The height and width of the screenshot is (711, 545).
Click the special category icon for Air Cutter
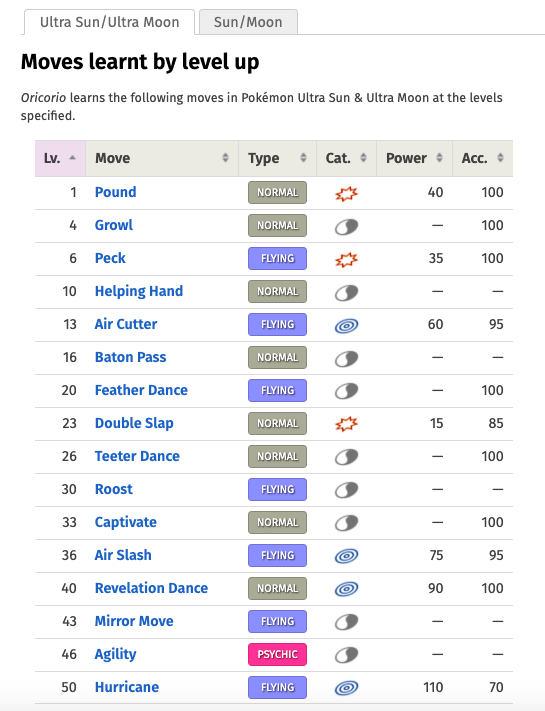(x=346, y=325)
